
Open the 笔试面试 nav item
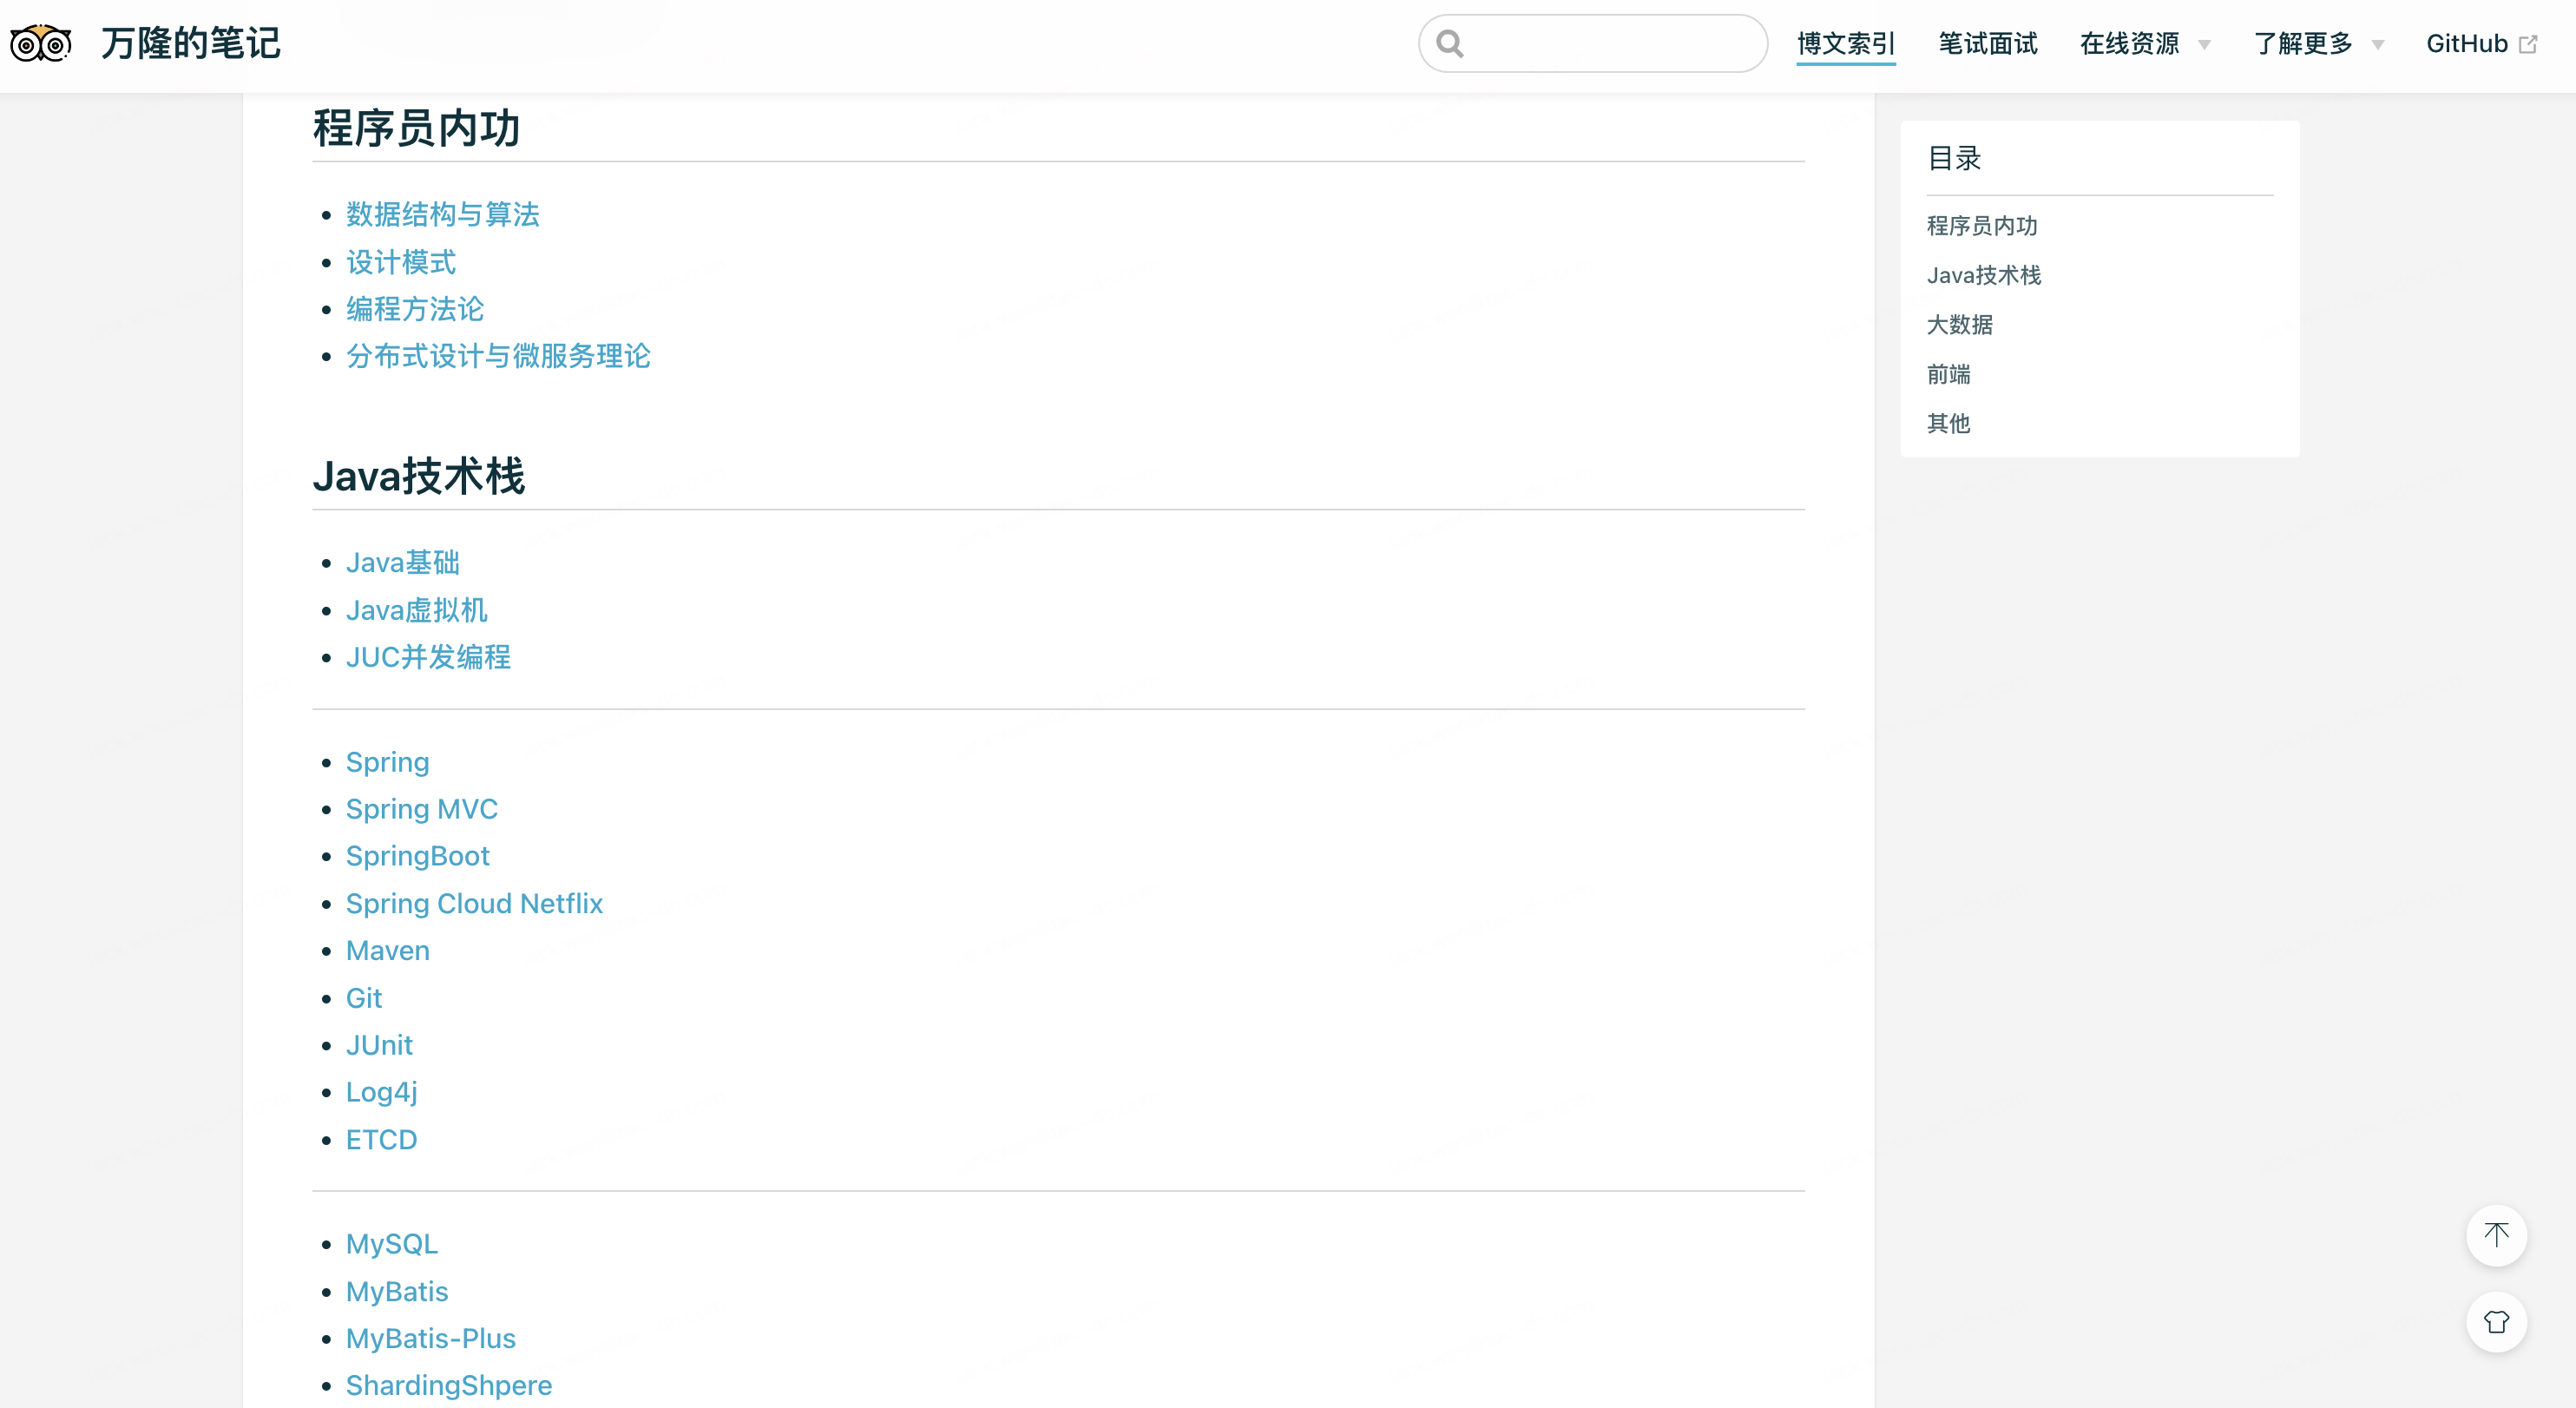tap(1987, 44)
